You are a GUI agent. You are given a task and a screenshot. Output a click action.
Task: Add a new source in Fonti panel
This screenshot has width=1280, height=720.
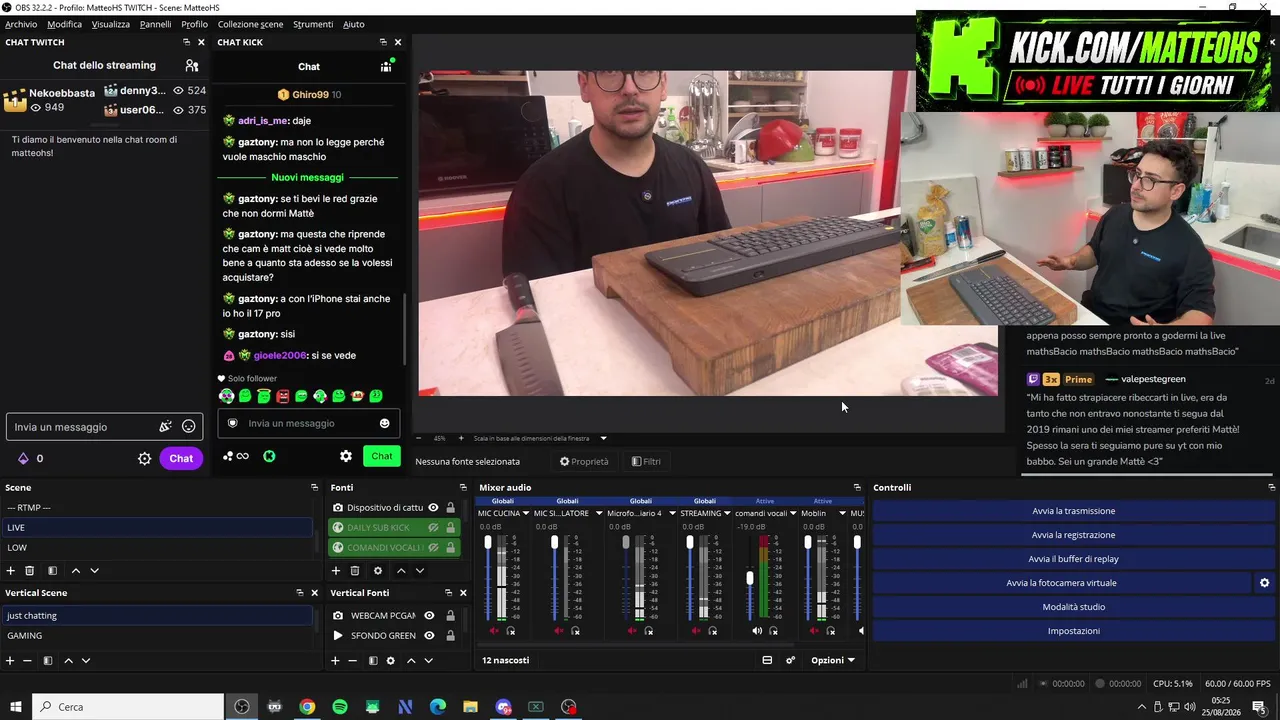(x=336, y=570)
